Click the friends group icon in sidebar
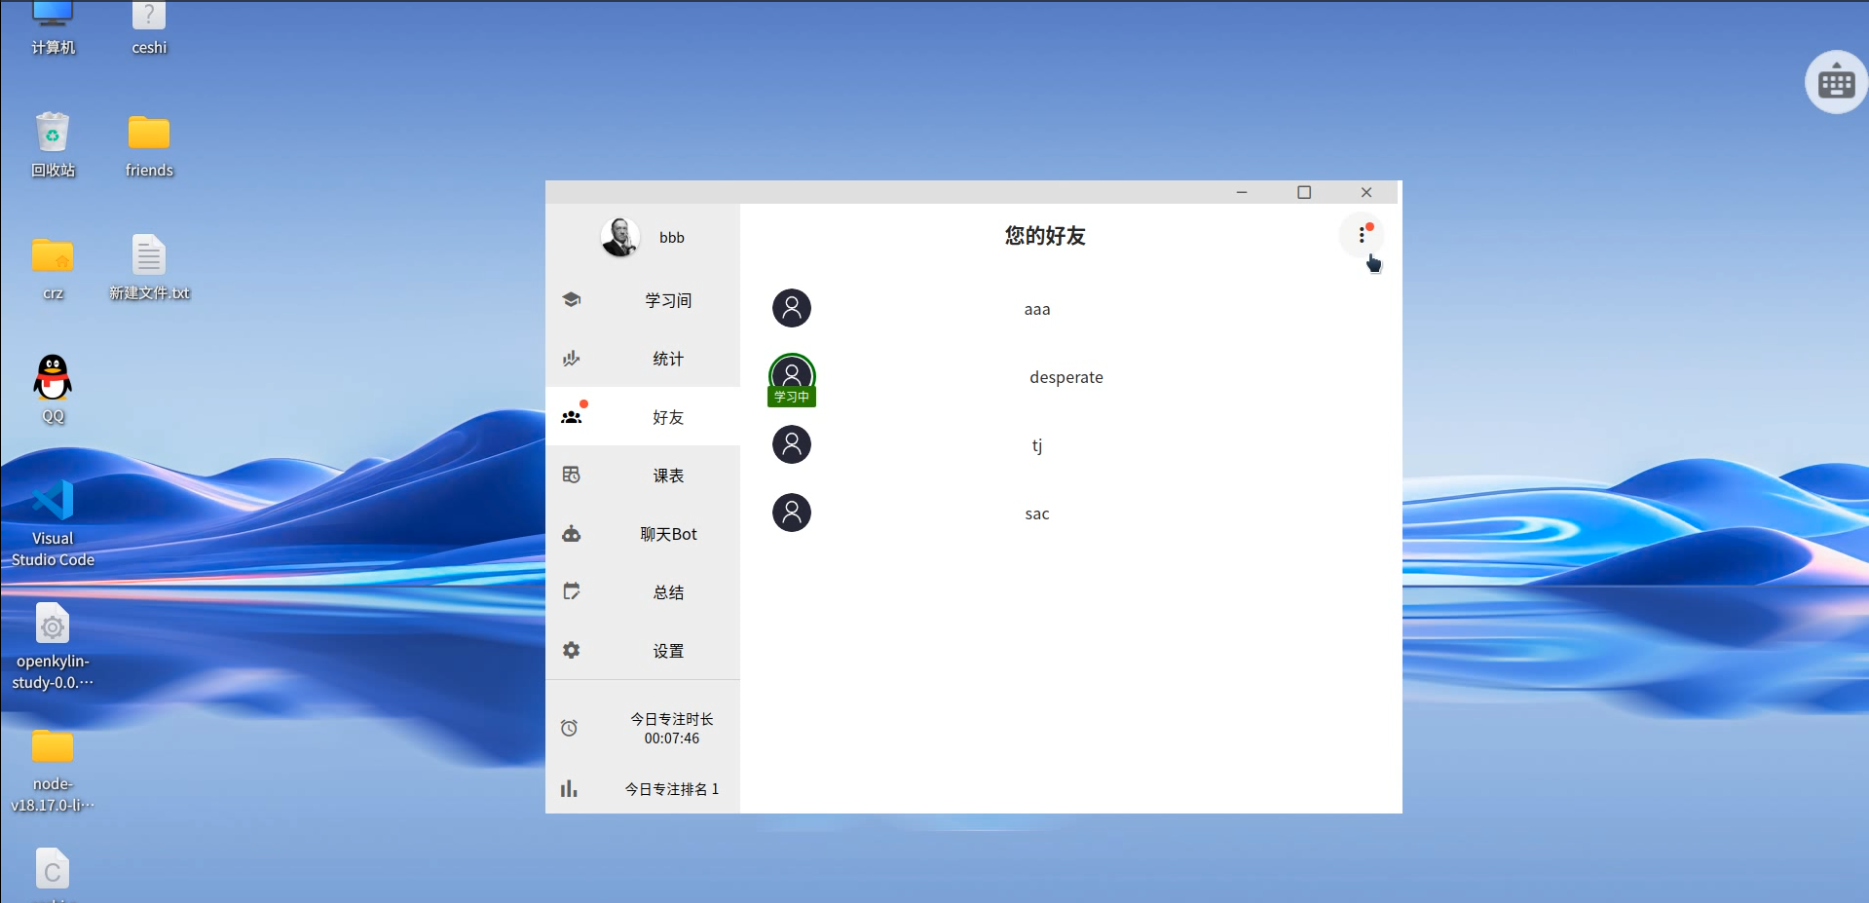 click(x=571, y=417)
